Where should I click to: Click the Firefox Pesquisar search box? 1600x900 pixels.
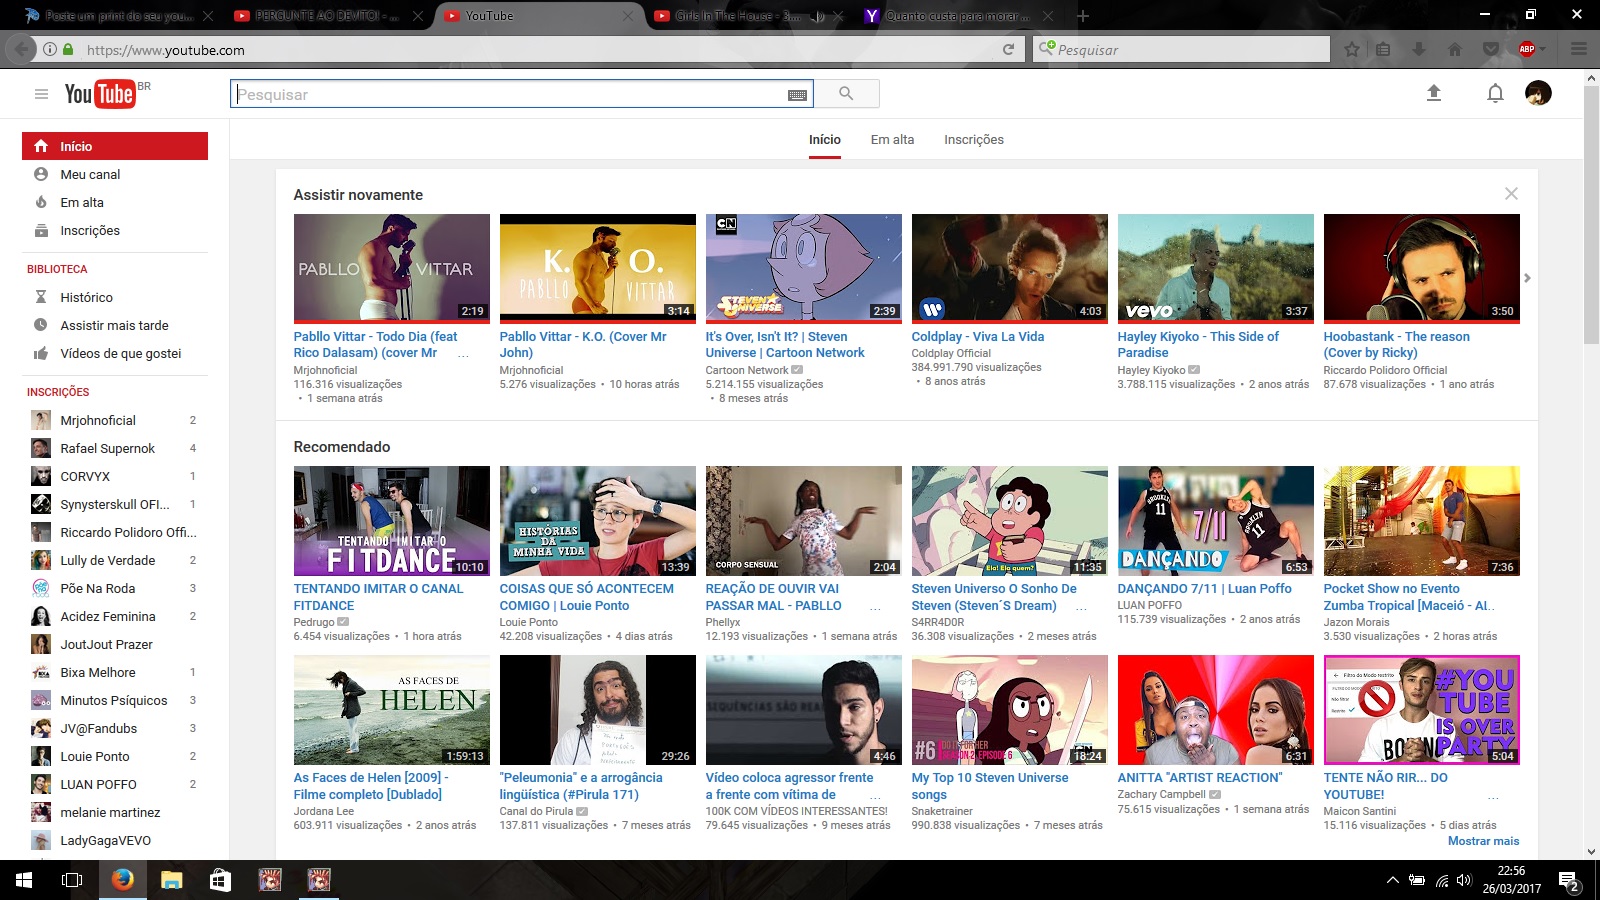click(x=1182, y=49)
